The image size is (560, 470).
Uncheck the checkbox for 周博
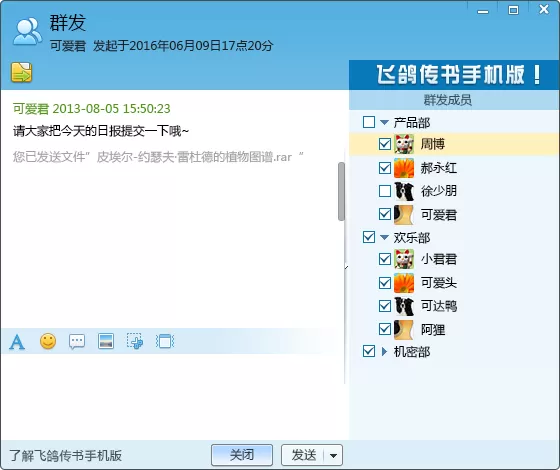[x=385, y=144]
